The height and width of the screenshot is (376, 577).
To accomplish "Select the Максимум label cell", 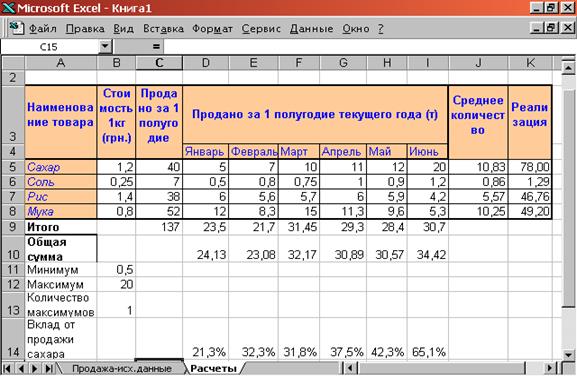I will tap(61, 284).
